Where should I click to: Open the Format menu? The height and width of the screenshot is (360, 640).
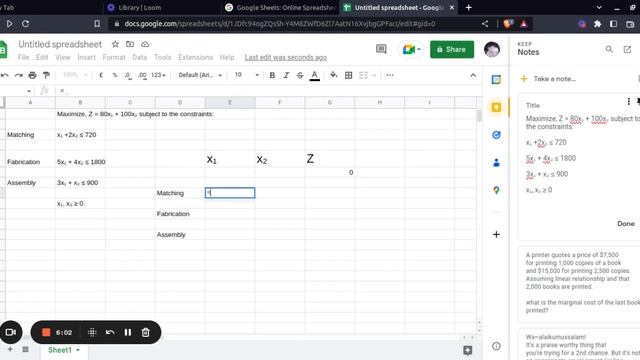(114, 57)
